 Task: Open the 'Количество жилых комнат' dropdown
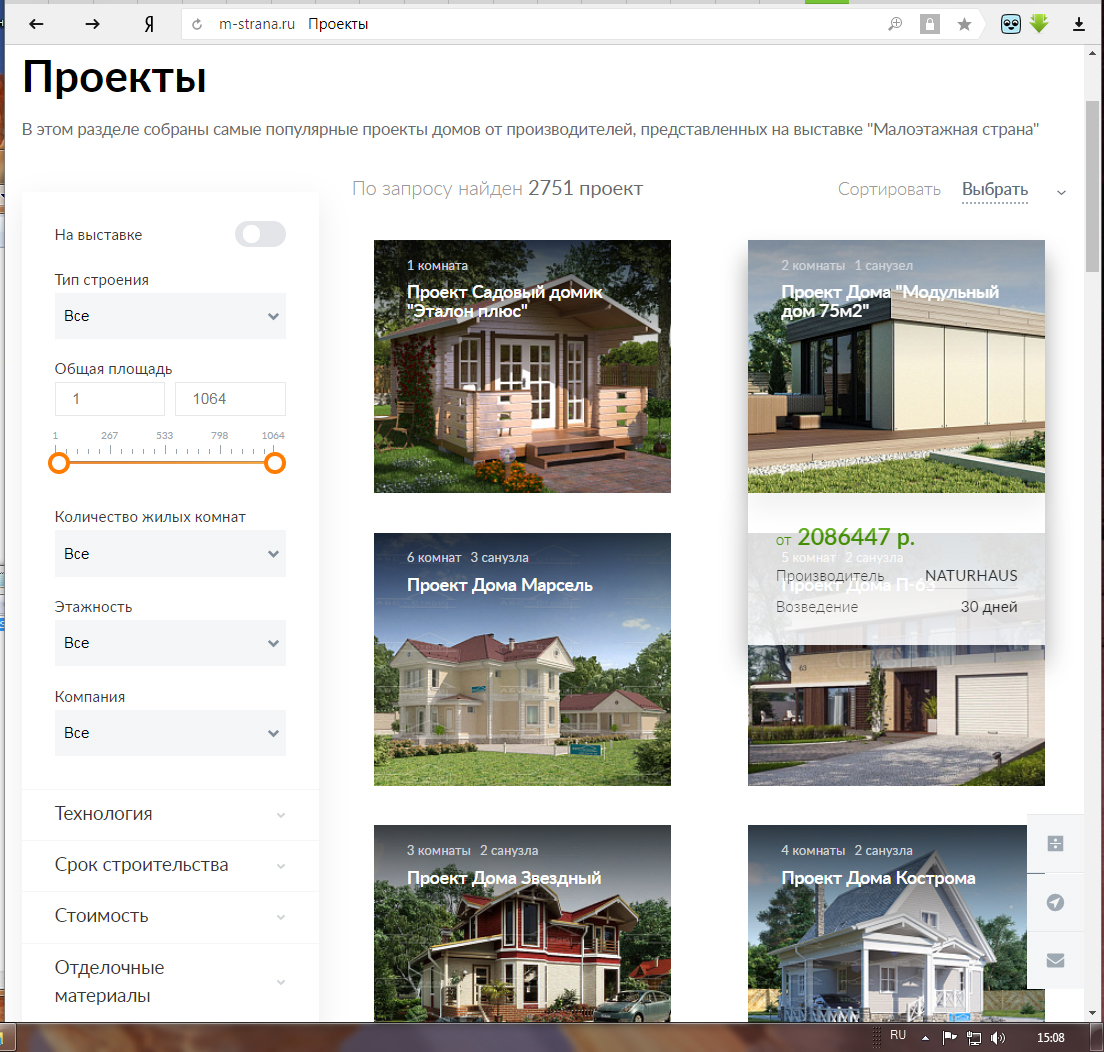coord(170,553)
